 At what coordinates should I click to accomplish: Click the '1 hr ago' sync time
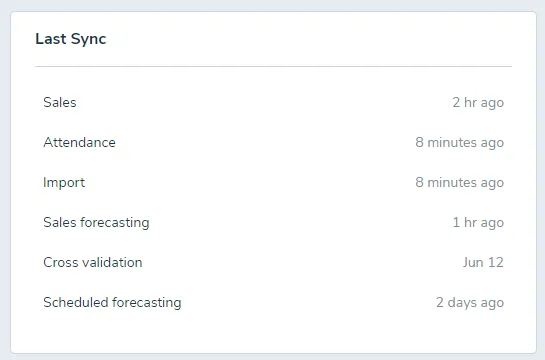point(478,223)
